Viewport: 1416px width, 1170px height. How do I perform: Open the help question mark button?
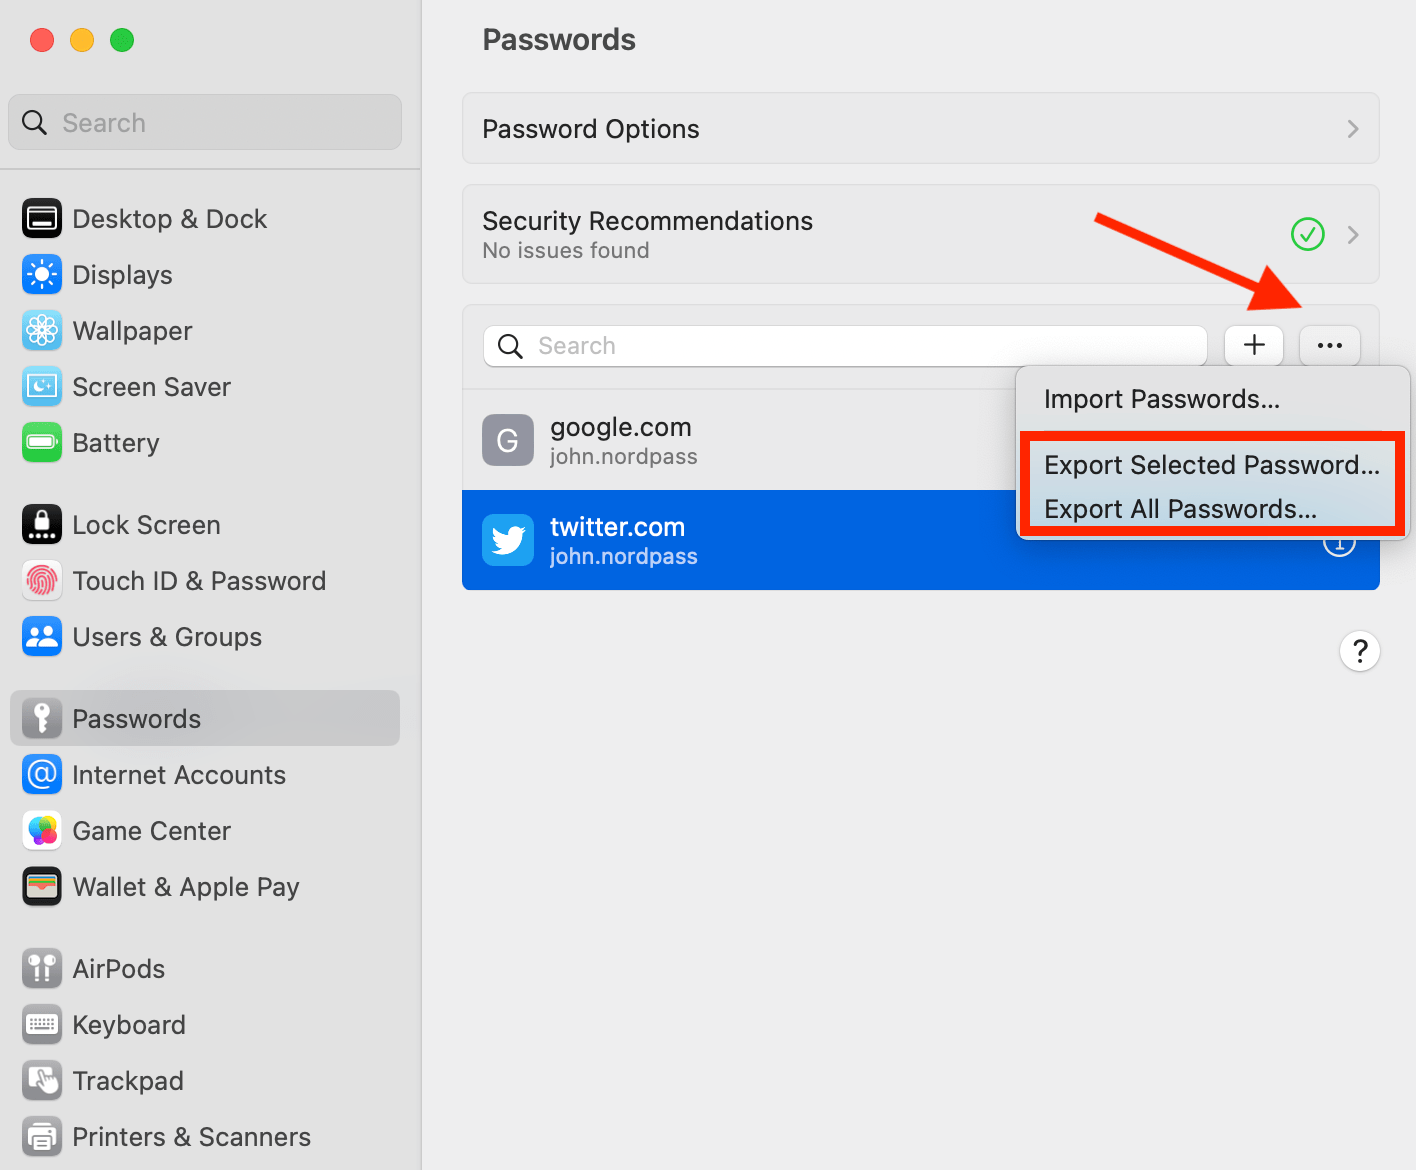coord(1360,651)
